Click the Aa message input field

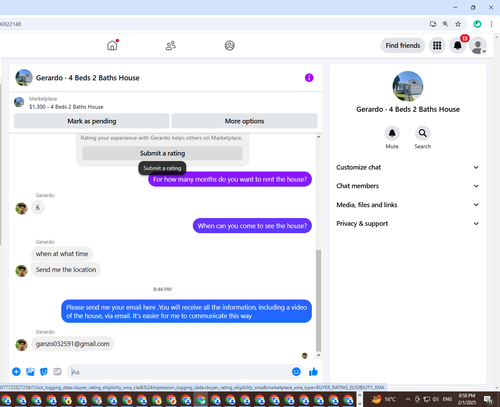[x=180, y=372]
